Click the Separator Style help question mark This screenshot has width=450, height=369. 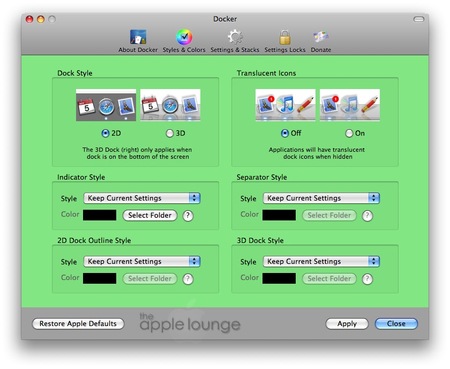pyautogui.click(x=367, y=216)
